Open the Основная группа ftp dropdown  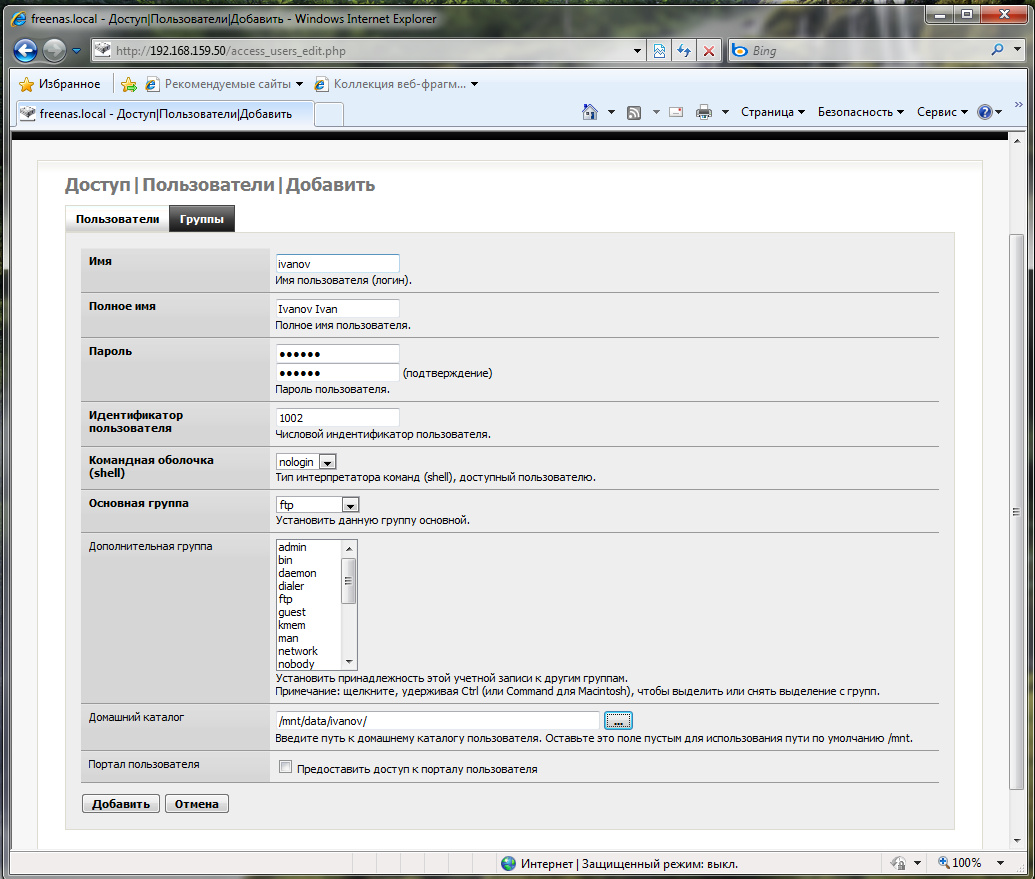[x=317, y=505]
